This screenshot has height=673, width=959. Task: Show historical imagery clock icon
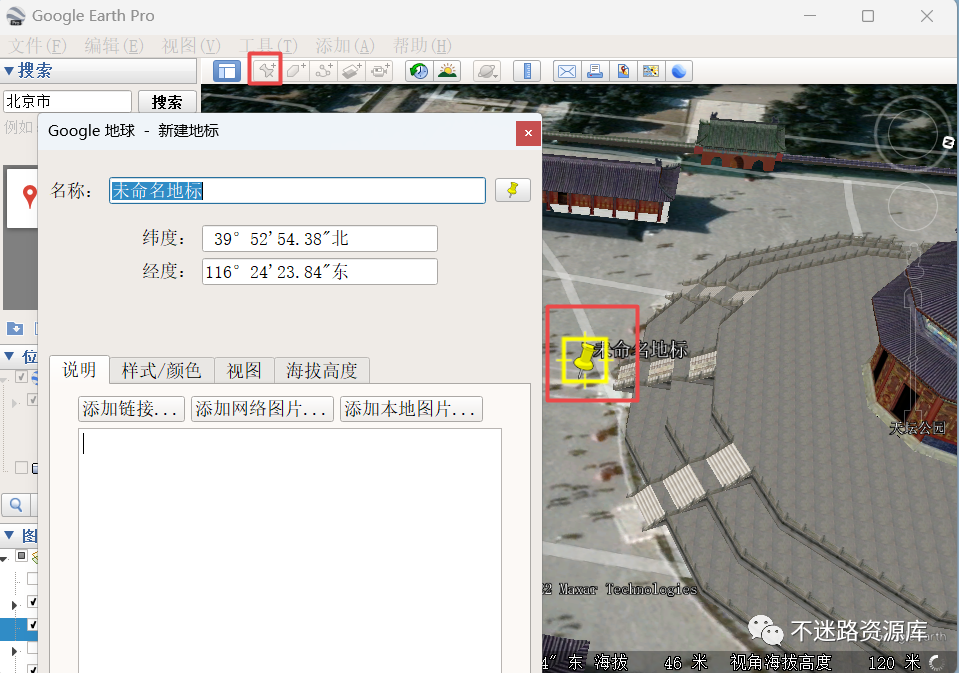click(x=420, y=71)
